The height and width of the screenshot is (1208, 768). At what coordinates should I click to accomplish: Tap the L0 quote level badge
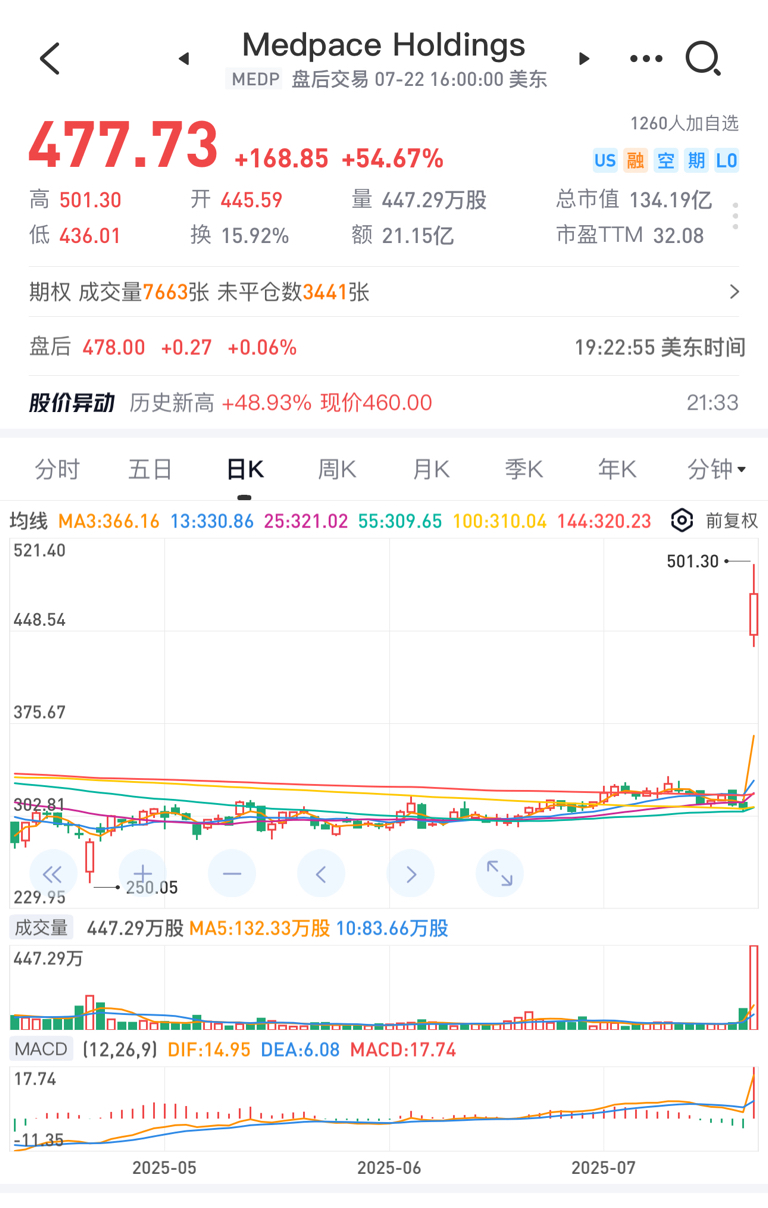726,160
